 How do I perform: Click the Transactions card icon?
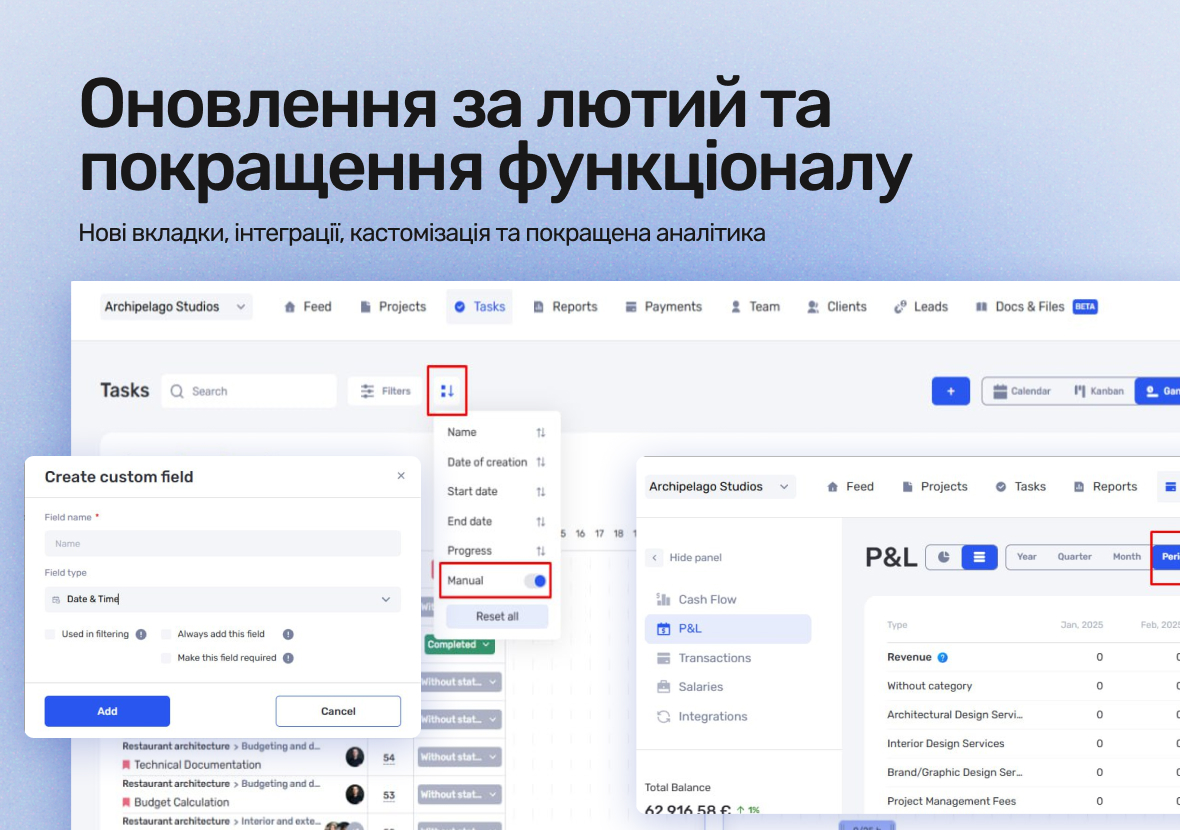coord(663,658)
